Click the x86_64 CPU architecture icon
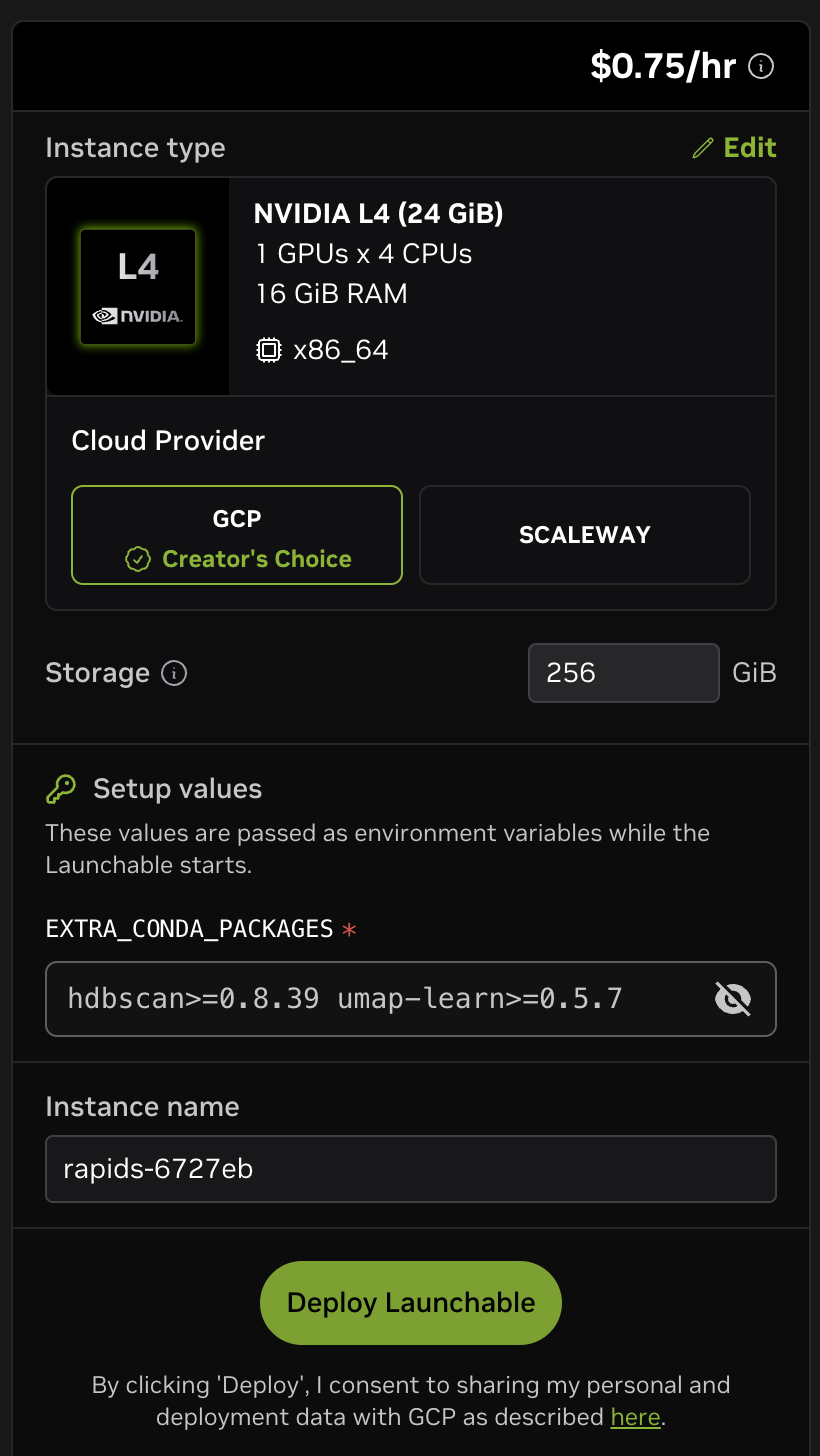The width and height of the screenshot is (820, 1456). click(268, 350)
